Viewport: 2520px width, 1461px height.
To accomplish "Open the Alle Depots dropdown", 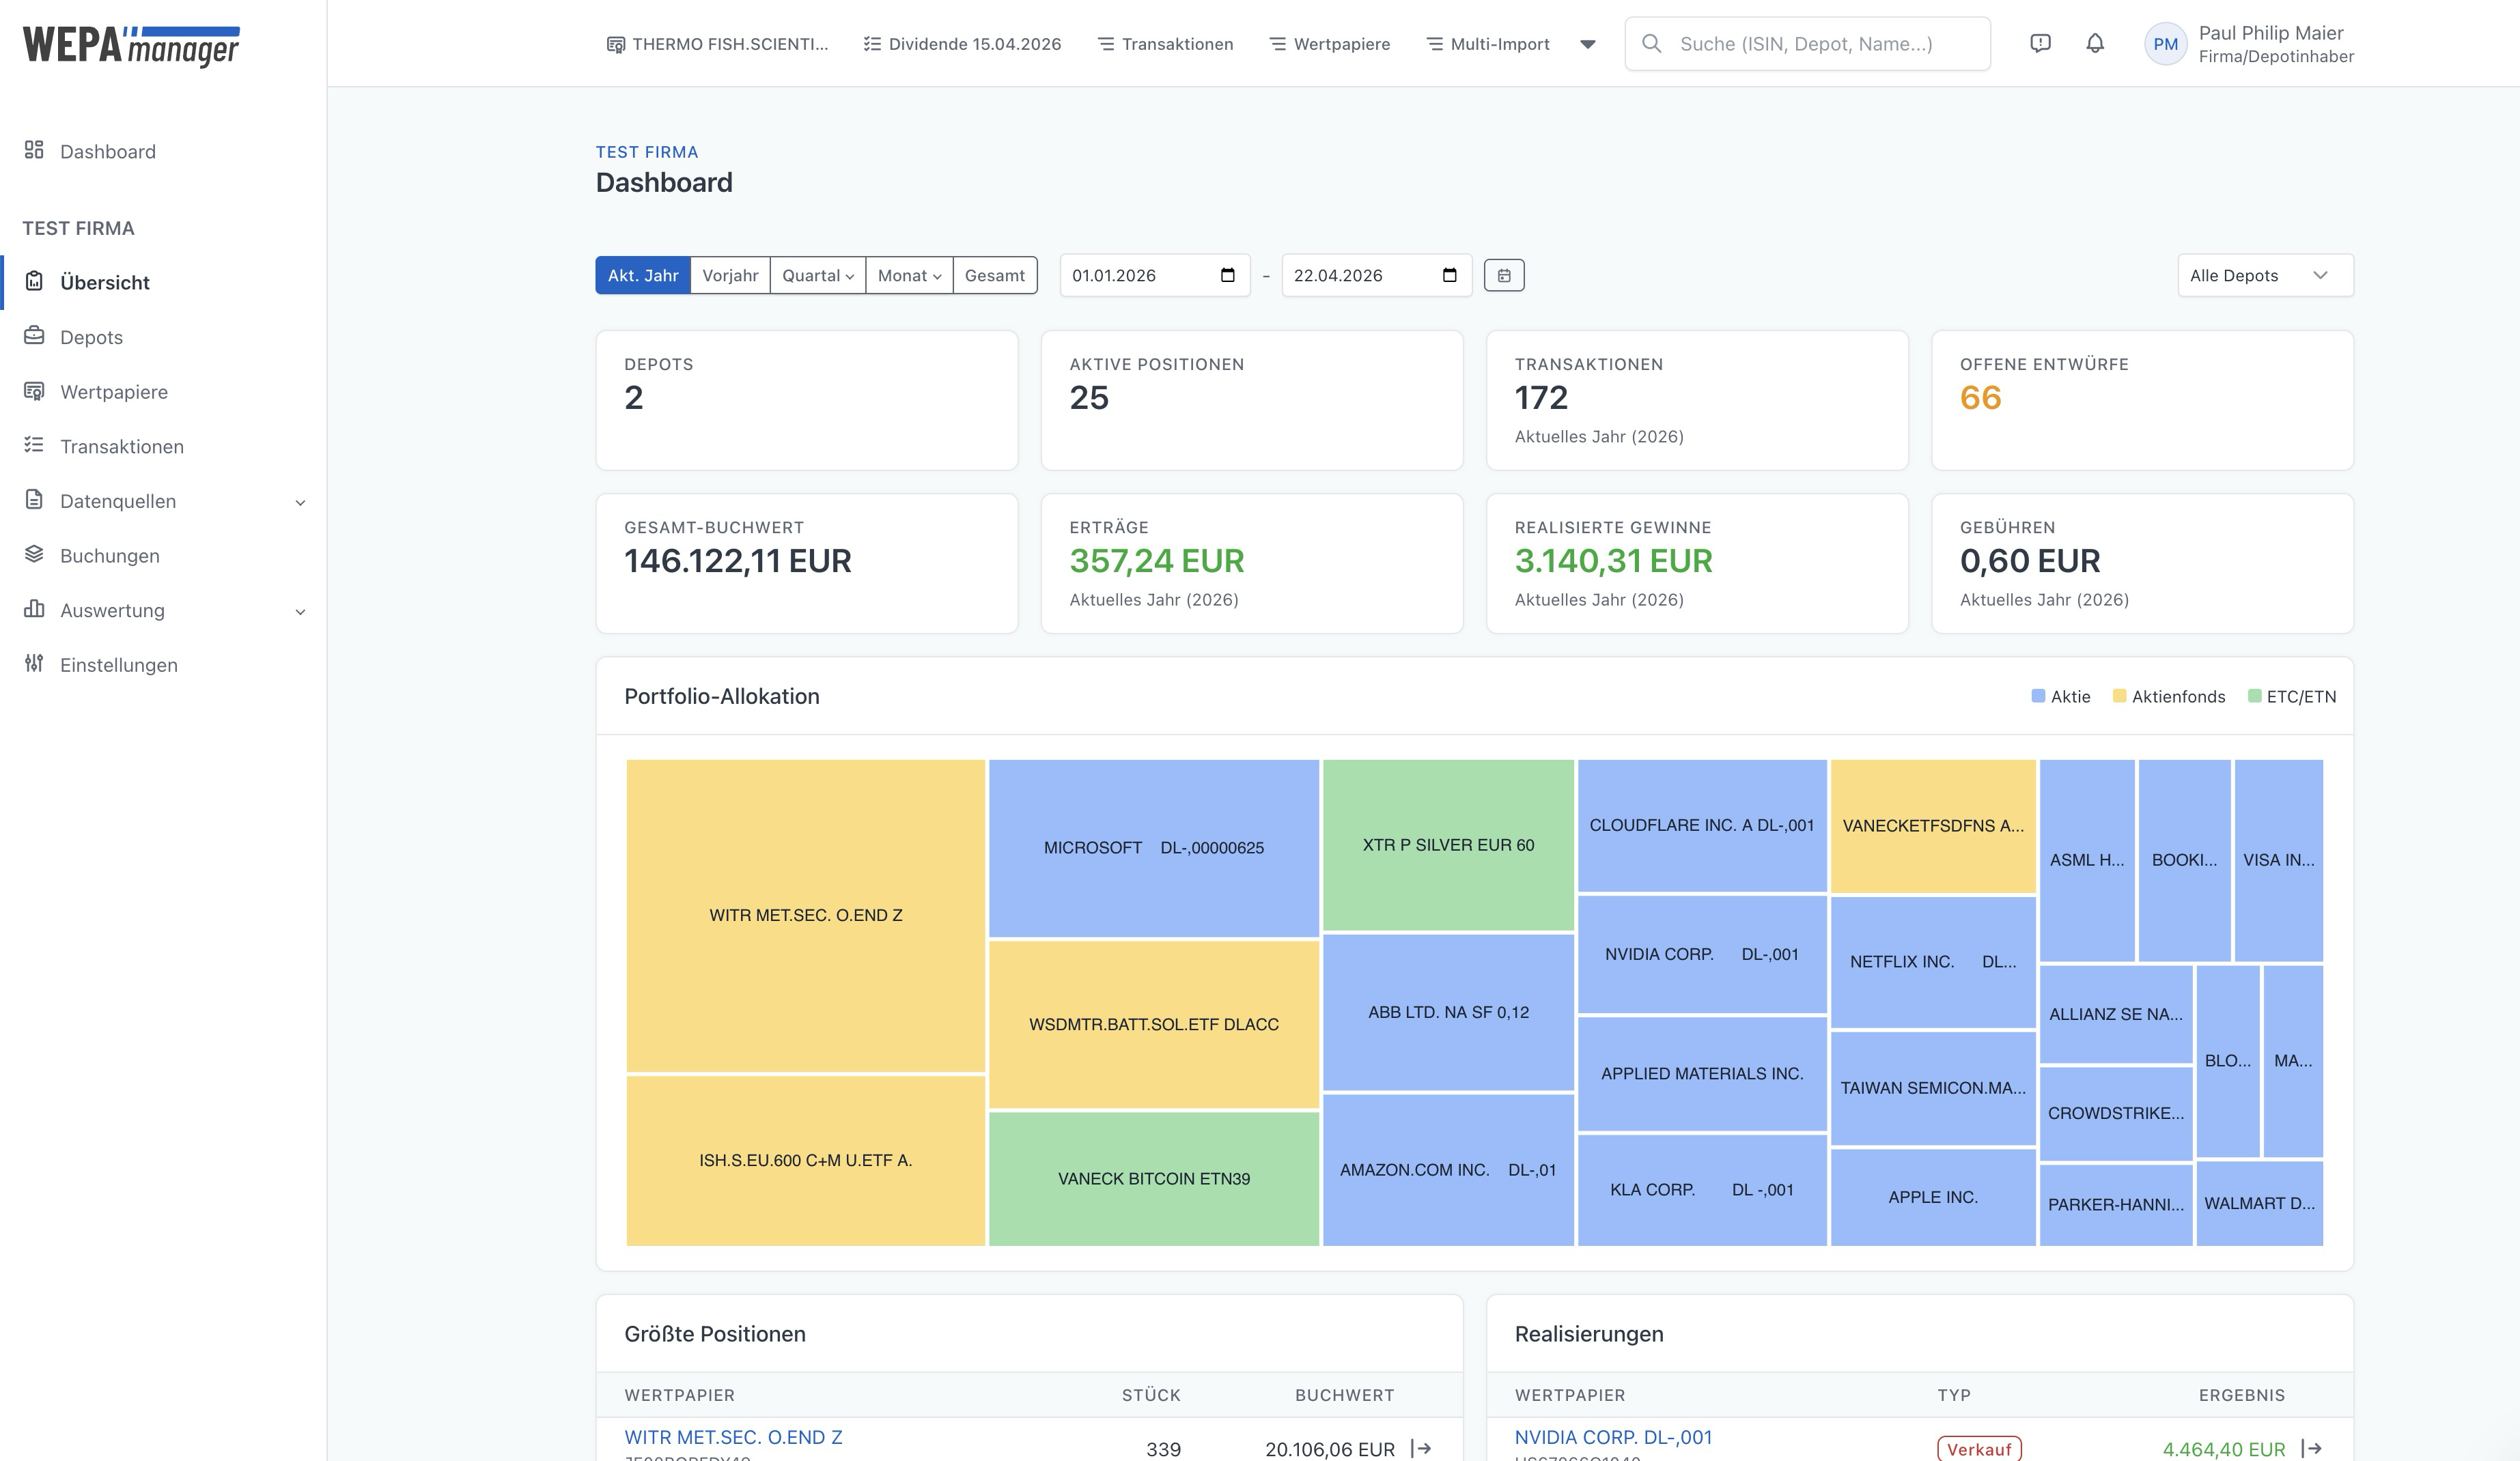I will point(2263,275).
